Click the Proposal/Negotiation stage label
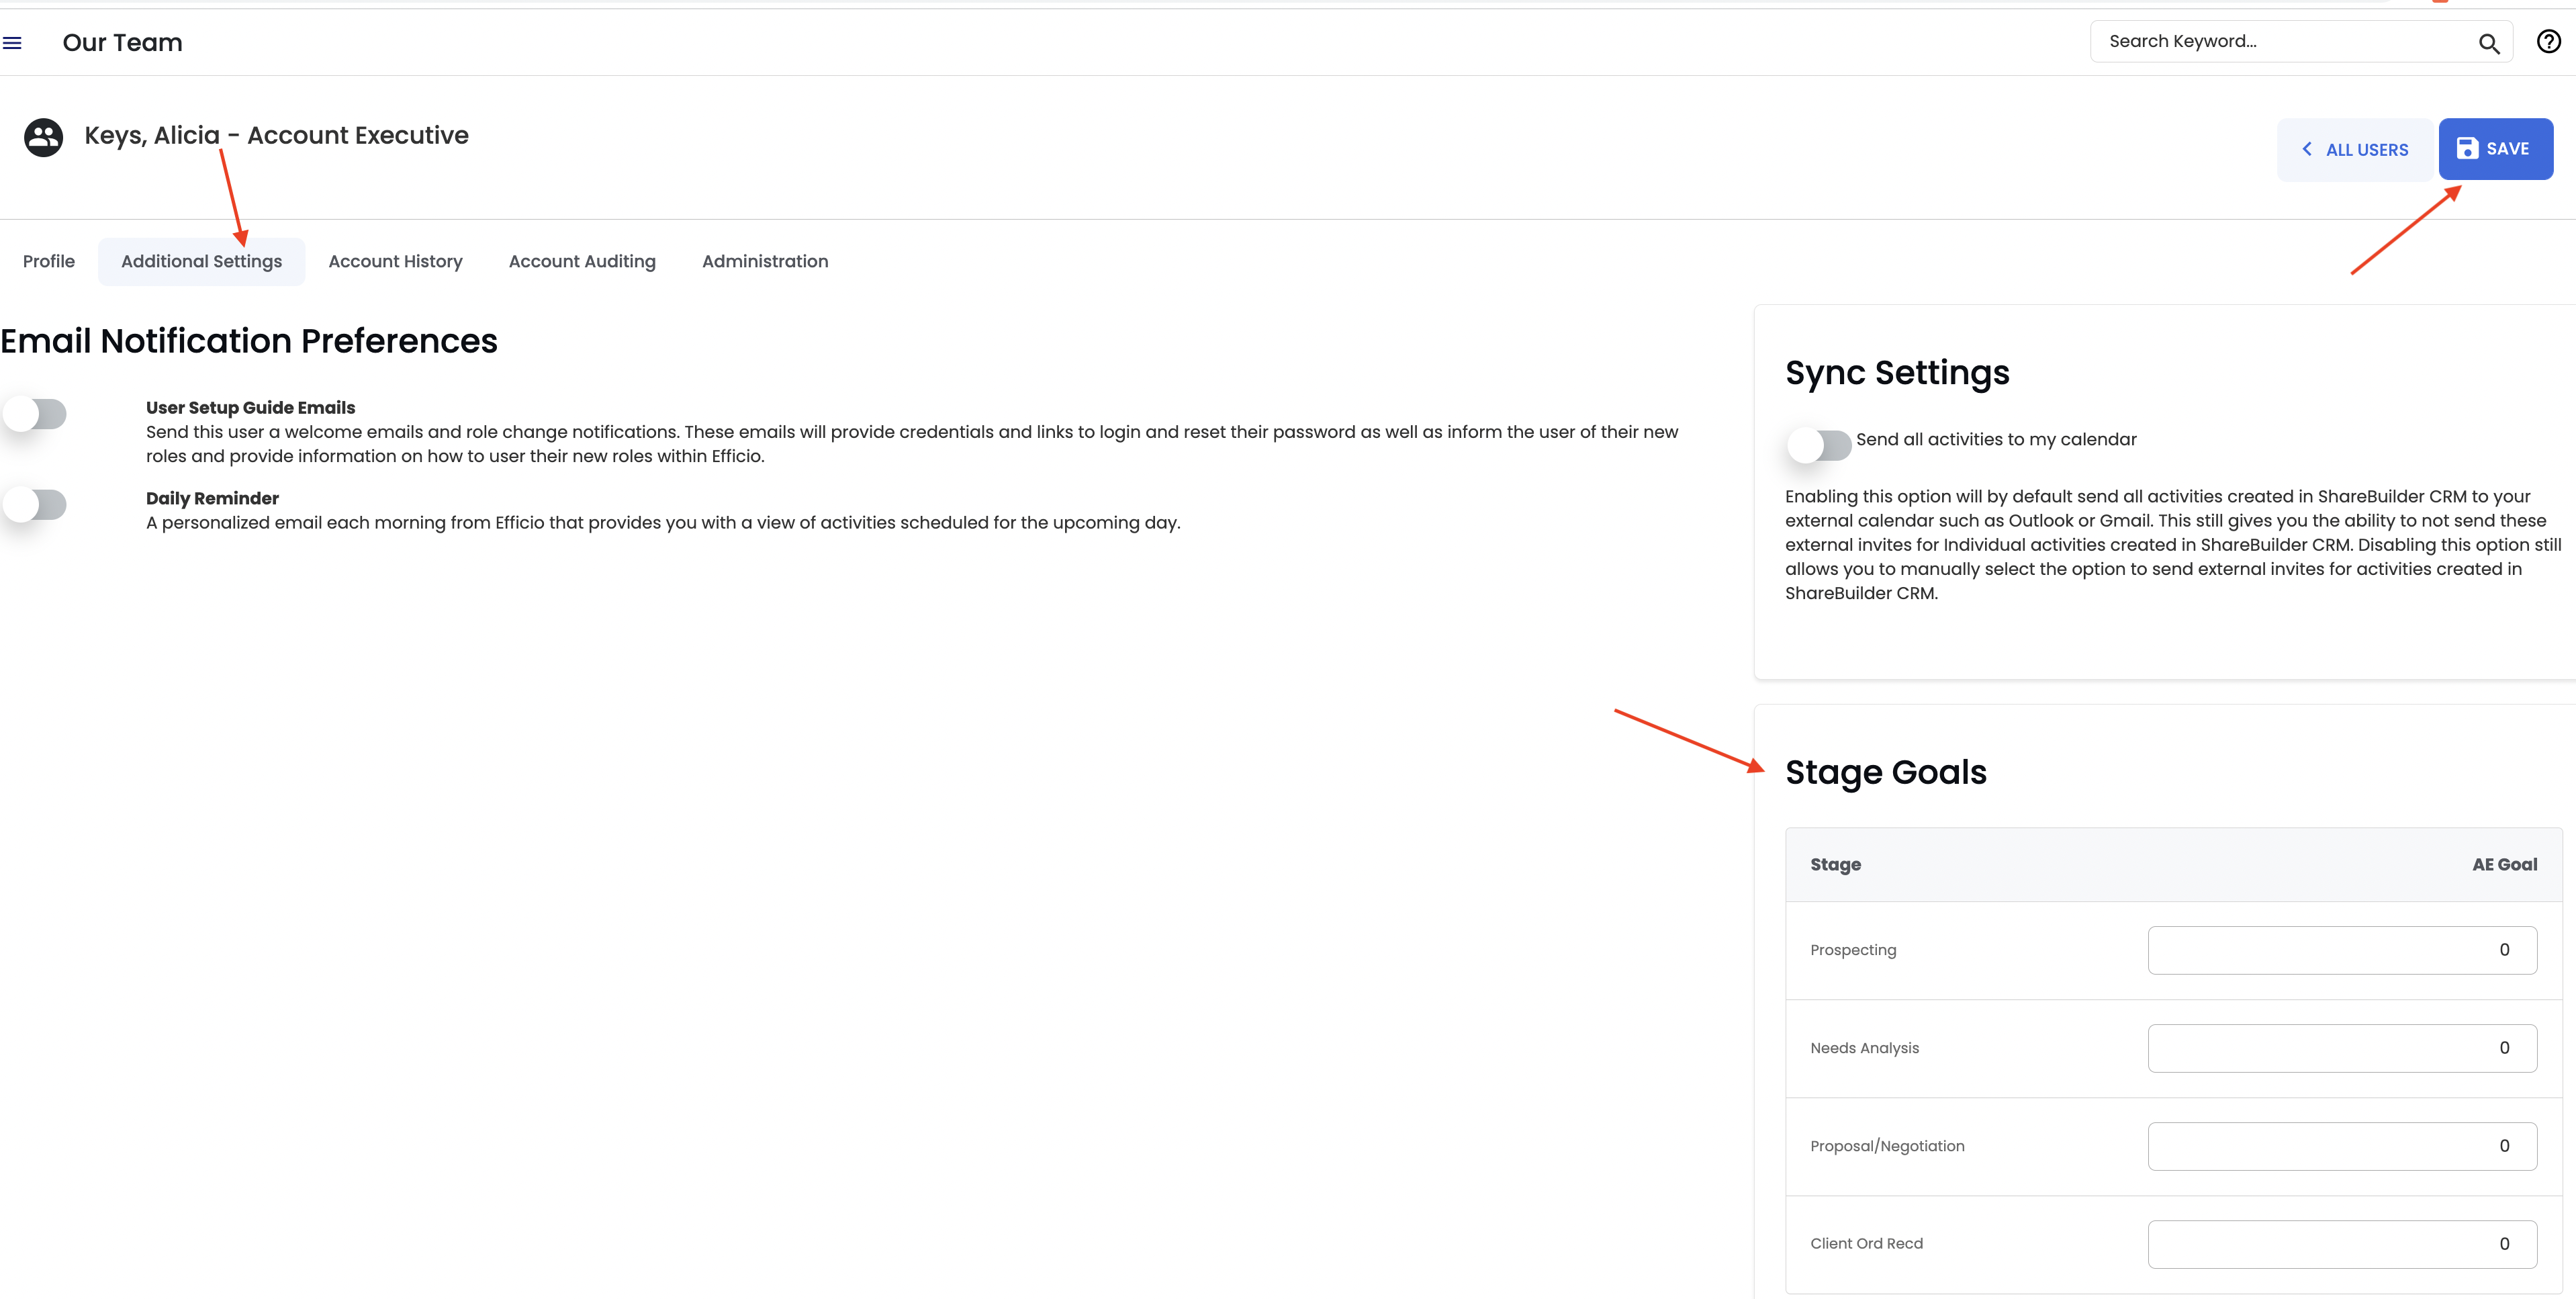Screen dimensions: 2576x1299 point(1887,1146)
